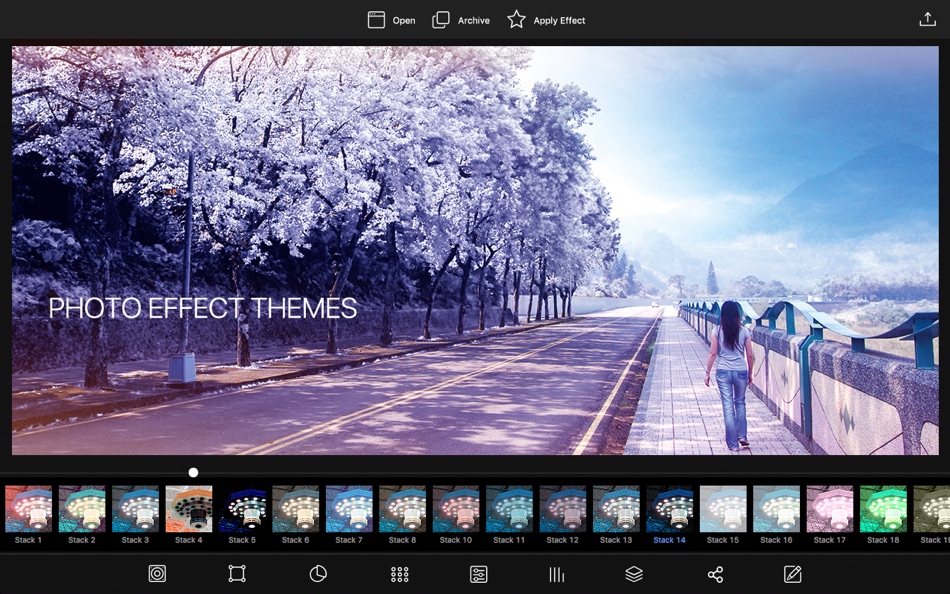The height and width of the screenshot is (594, 950).
Task: Reselect the highlighted Stack 14 preset
Action: pos(670,512)
